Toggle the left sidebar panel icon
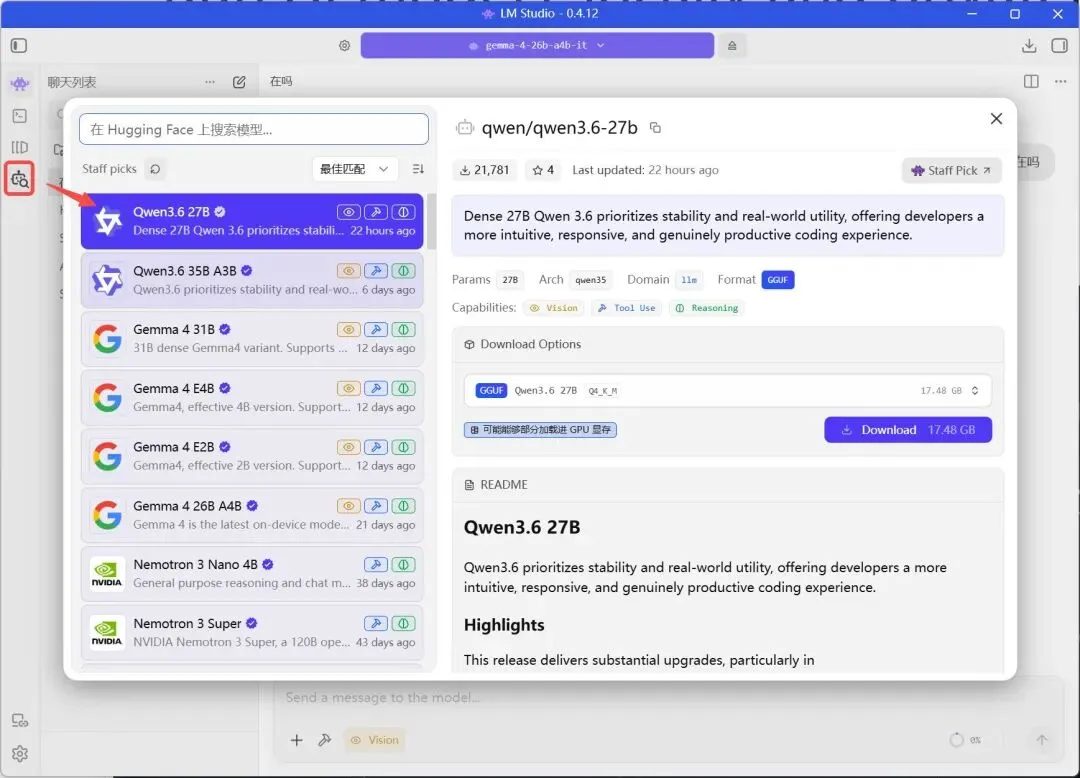 coord(19,45)
